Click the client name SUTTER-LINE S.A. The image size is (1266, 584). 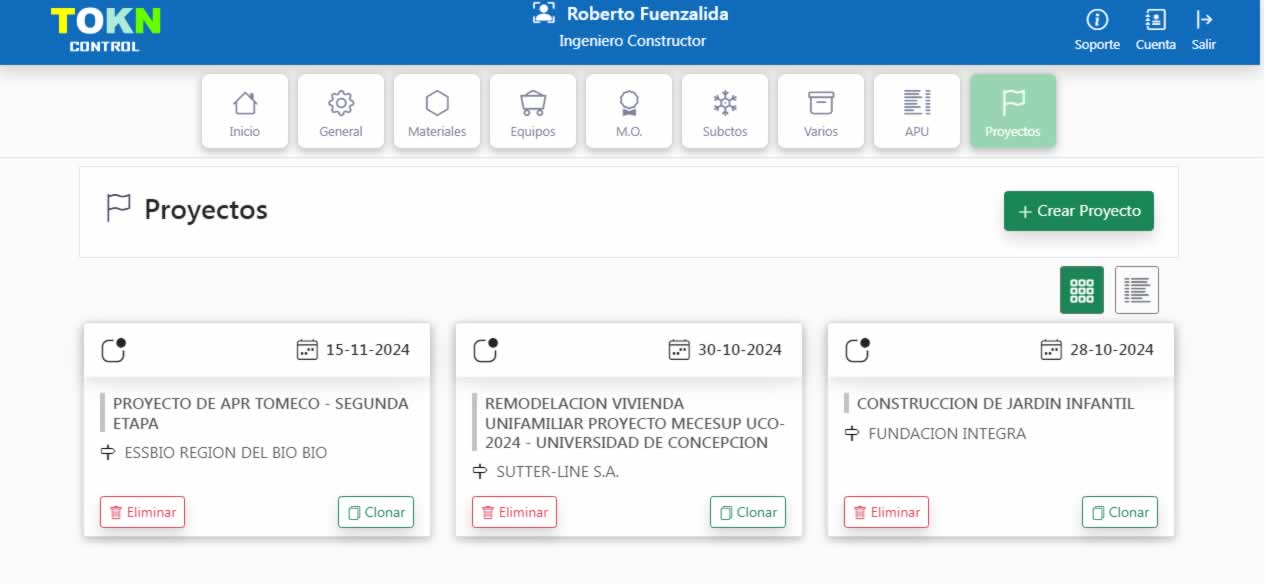coord(558,472)
